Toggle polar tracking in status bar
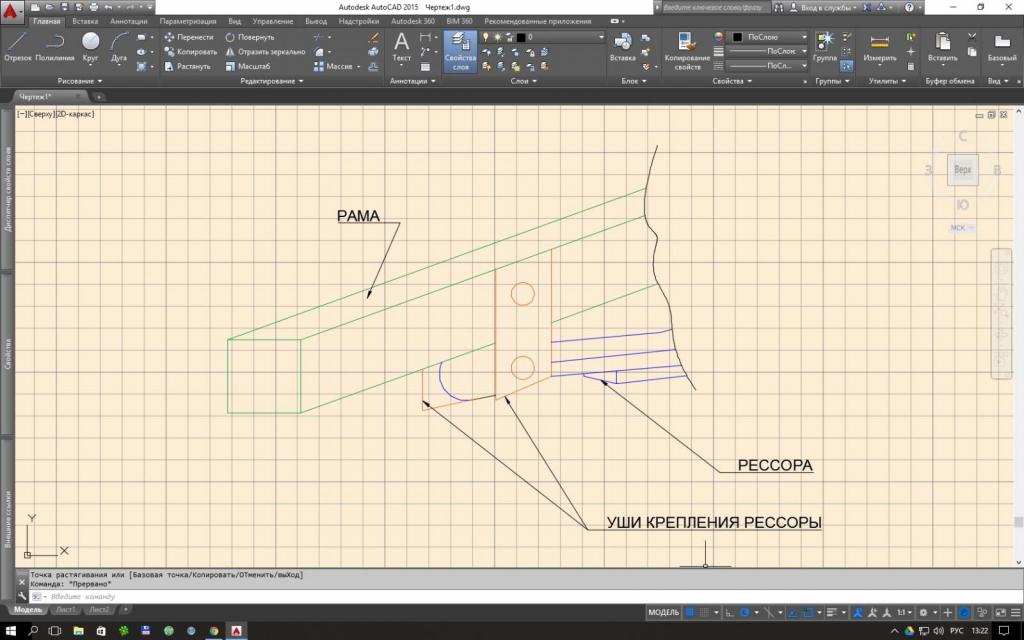The height and width of the screenshot is (640, 1024). point(745,612)
